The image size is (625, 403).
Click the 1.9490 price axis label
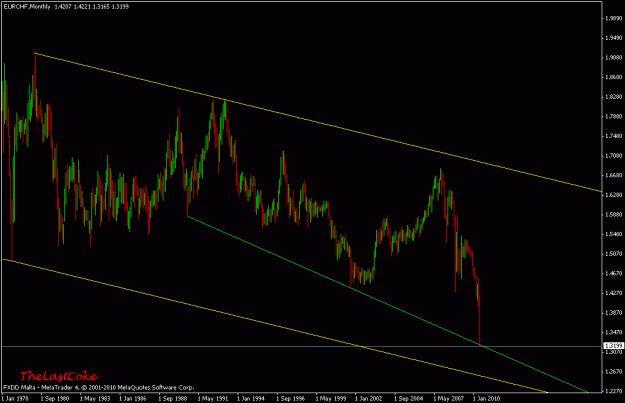(614, 38)
